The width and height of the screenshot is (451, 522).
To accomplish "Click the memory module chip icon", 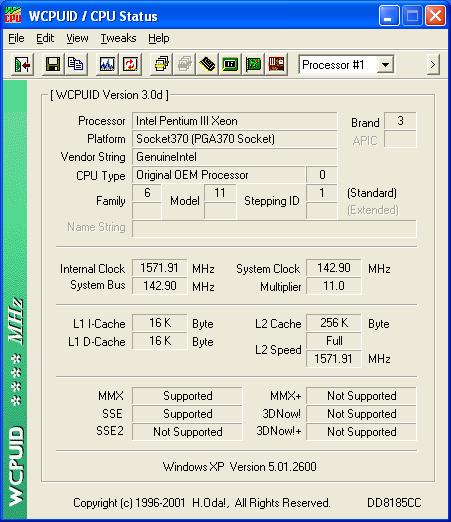I will pyautogui.click(x=207, y=64).
